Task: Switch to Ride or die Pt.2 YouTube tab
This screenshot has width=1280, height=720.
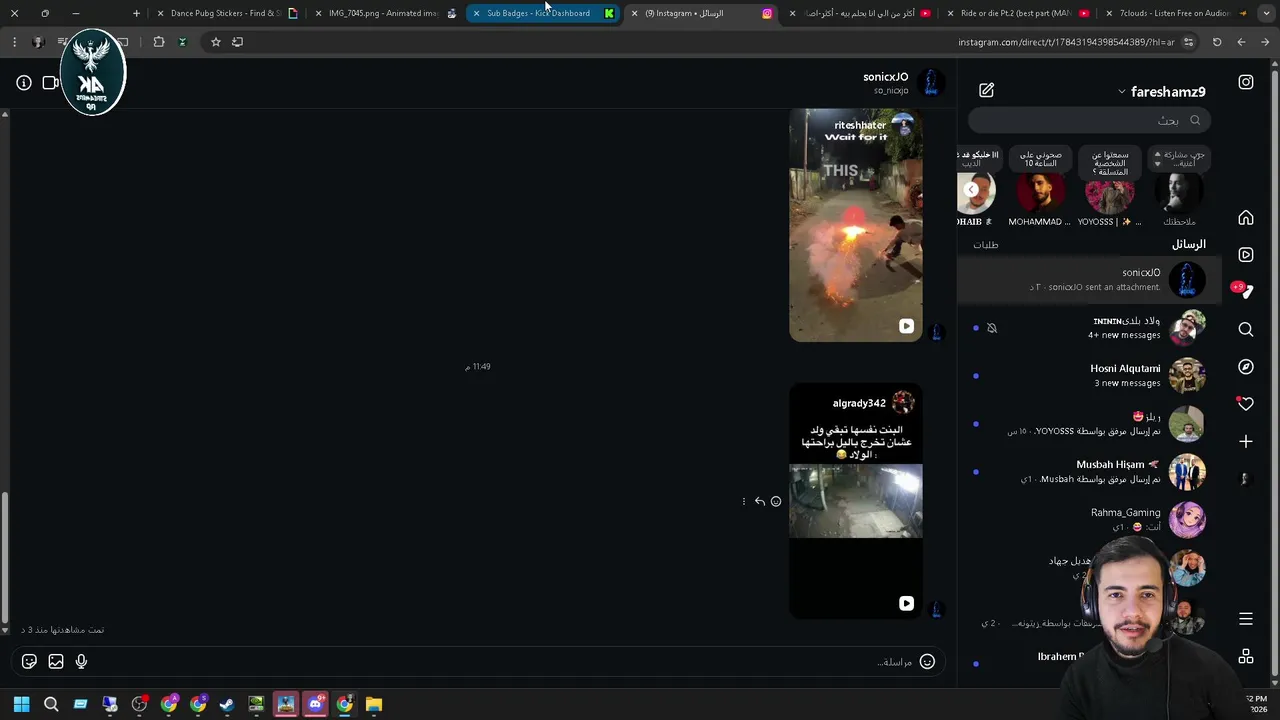Action: click(1017, 13)
